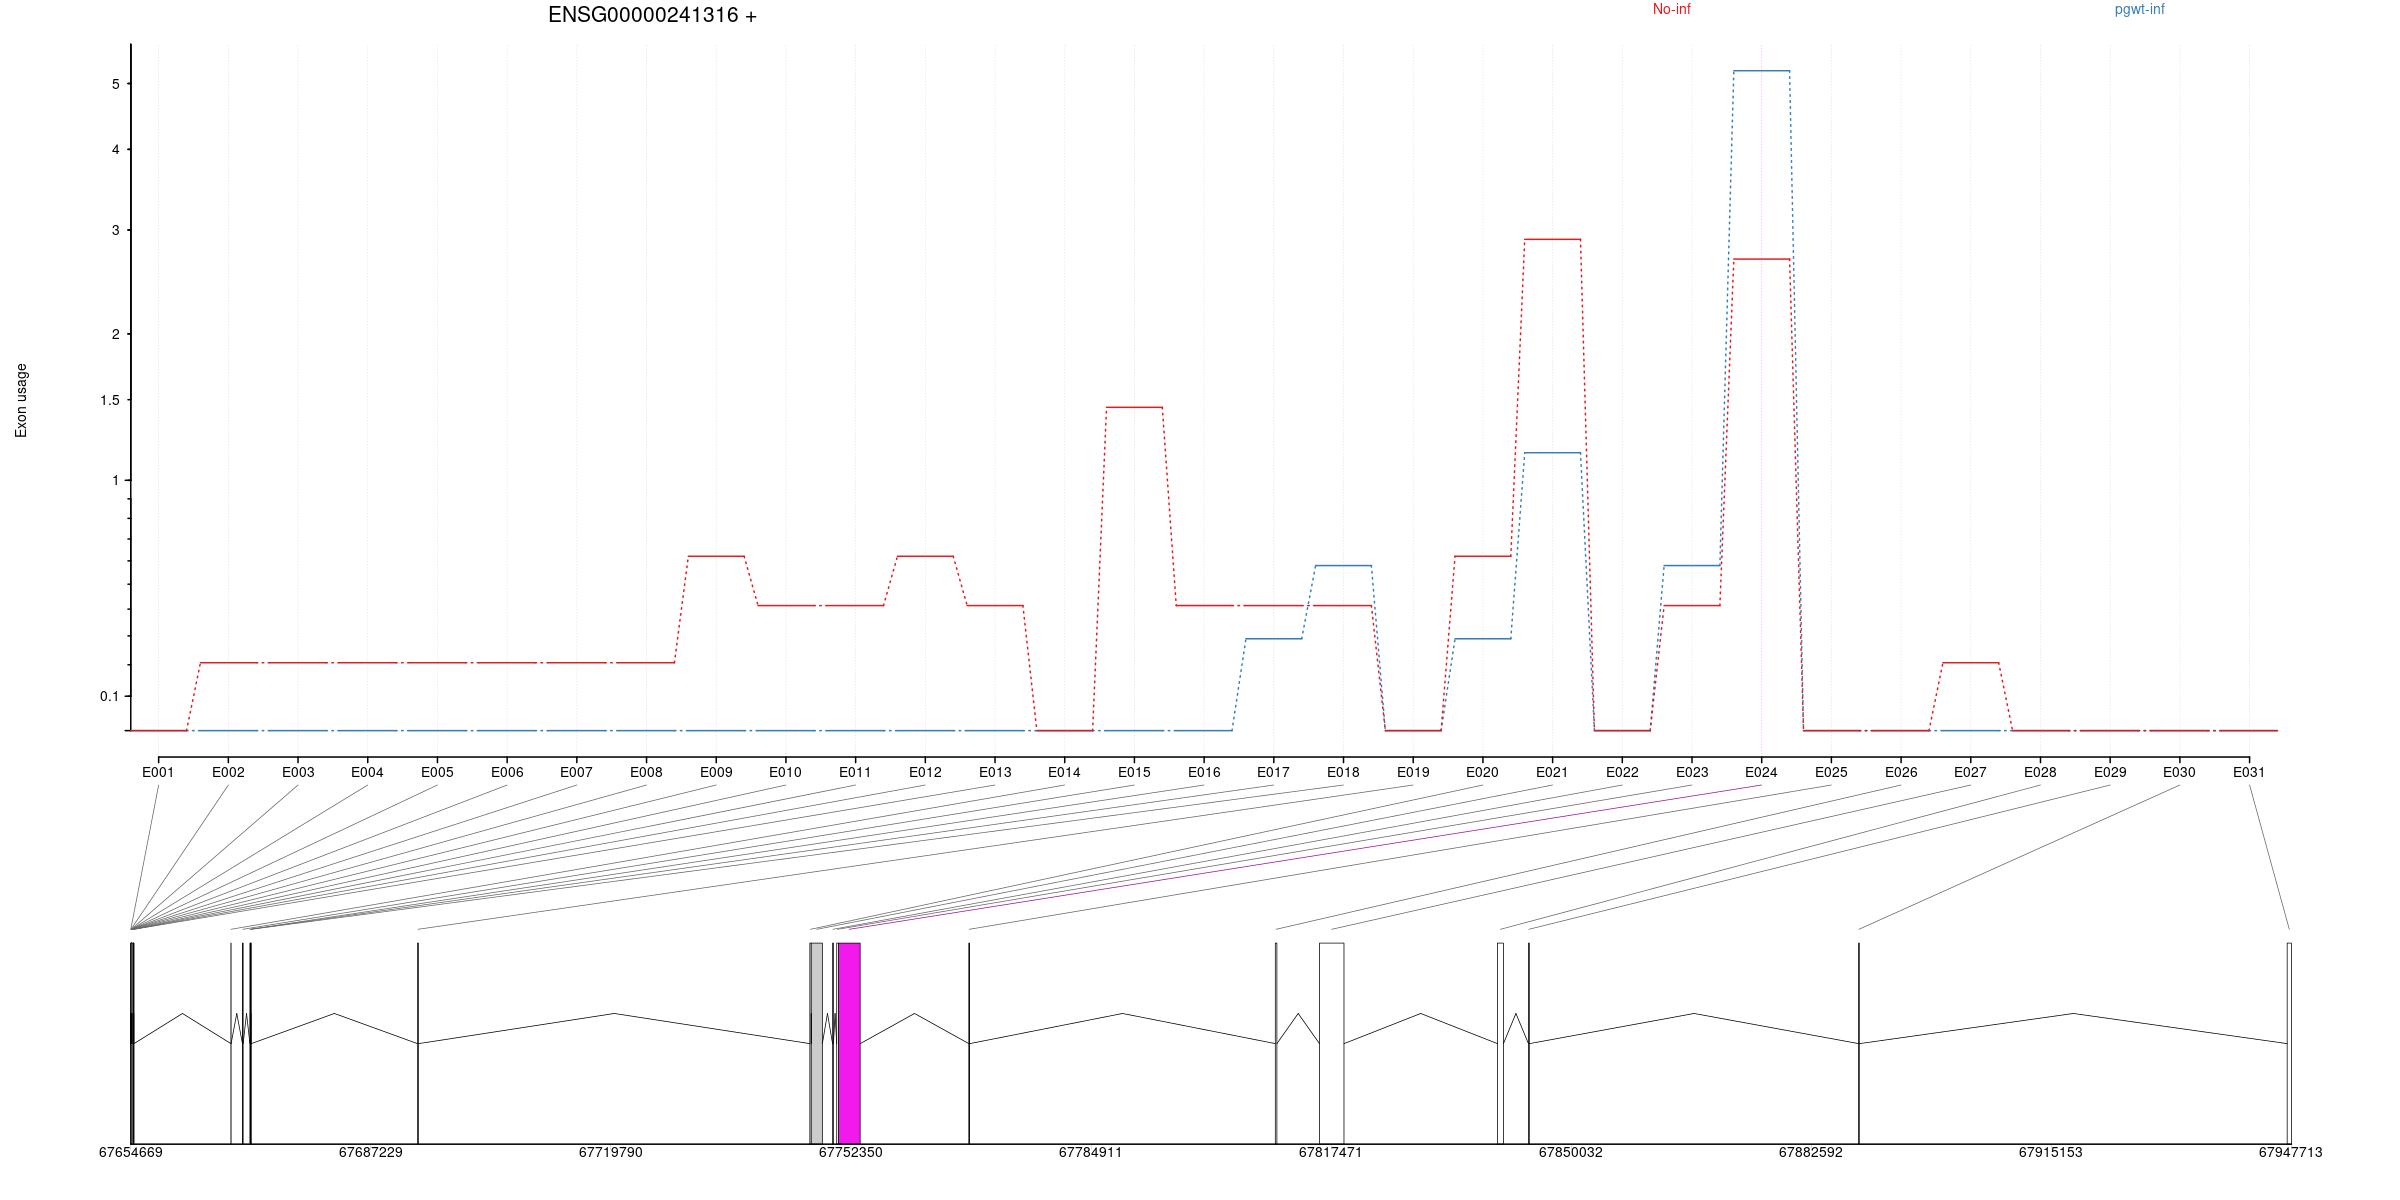
Task: Click the y-axis tick label 1
Action: [x=116, y=480]
